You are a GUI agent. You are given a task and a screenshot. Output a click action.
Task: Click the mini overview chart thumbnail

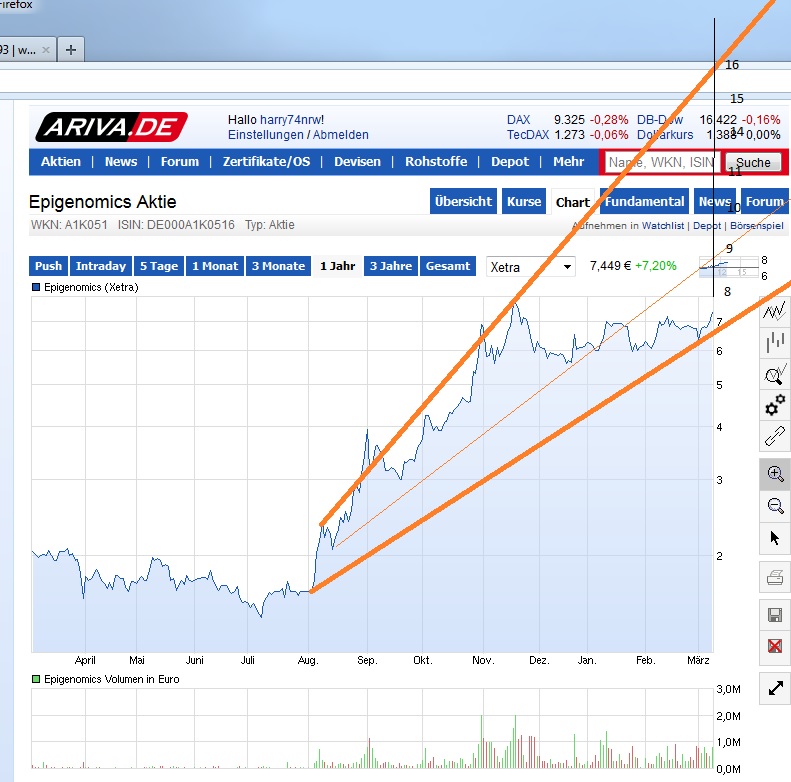tap(728, 267)
